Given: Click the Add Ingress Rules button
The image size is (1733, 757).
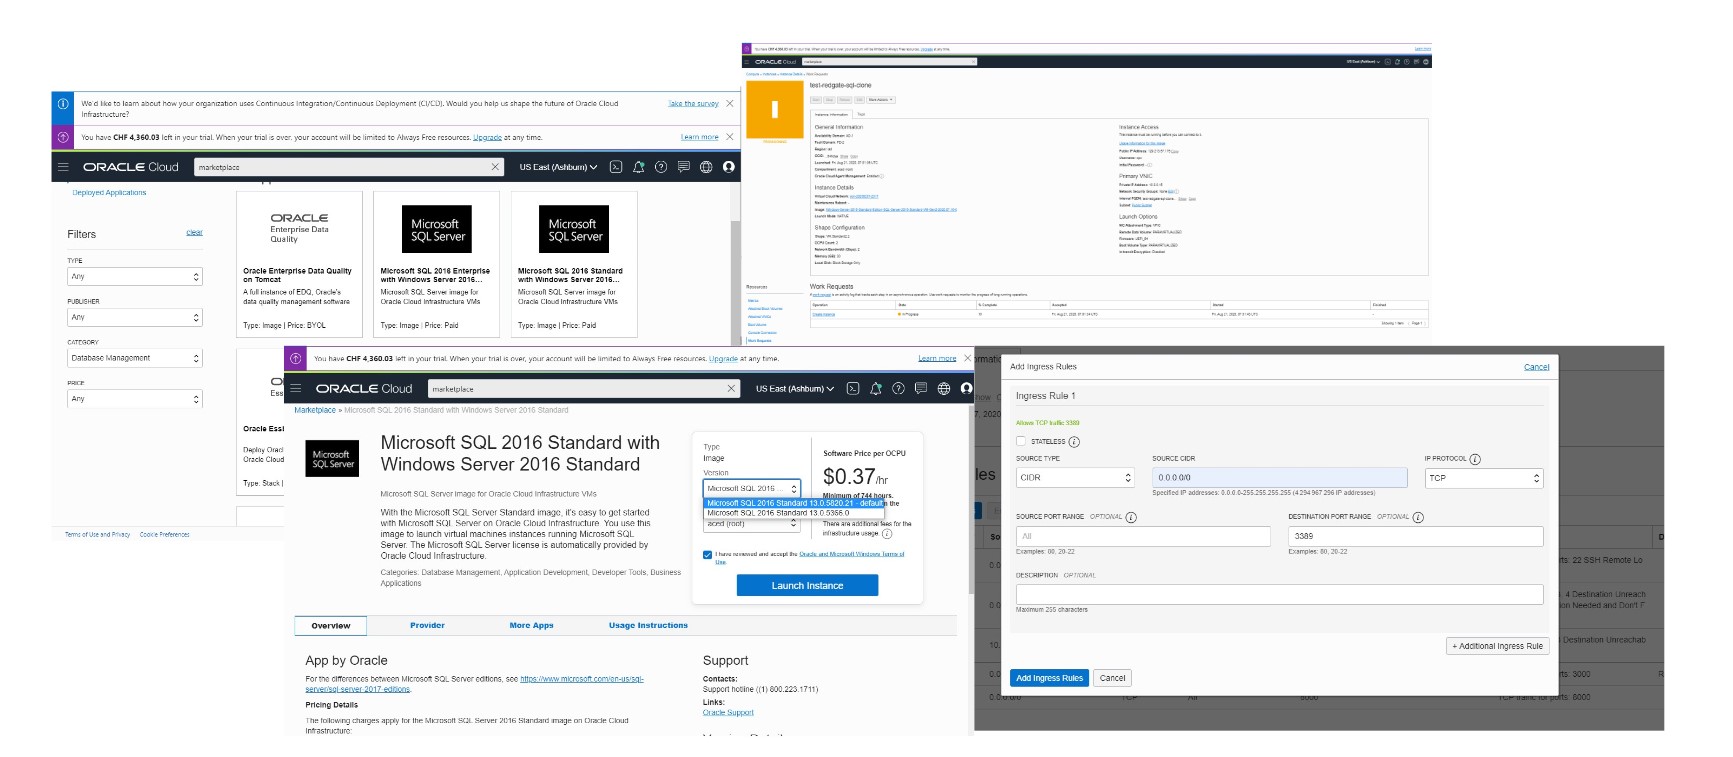Looking at the screenshot, I should (1049, 678).
